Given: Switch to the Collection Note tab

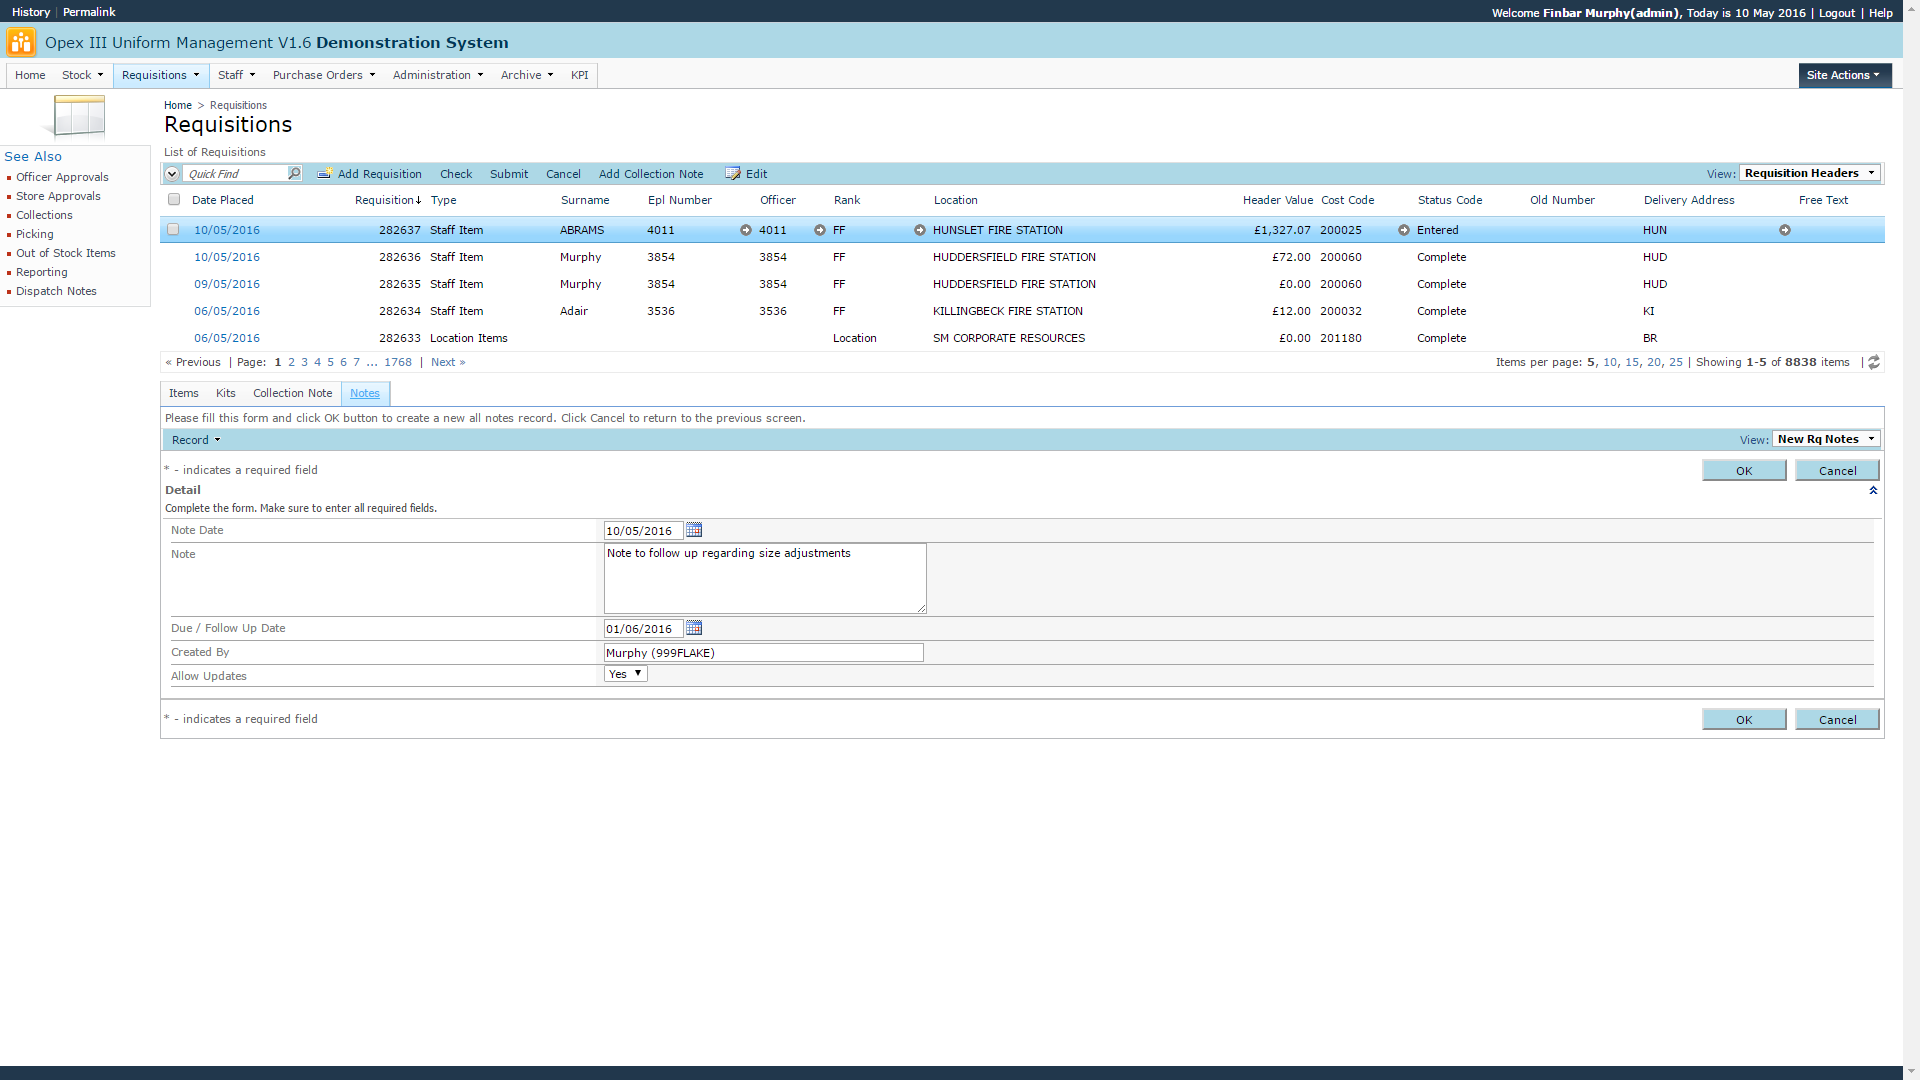Looking at the screenshot, I should click(292, 393).
